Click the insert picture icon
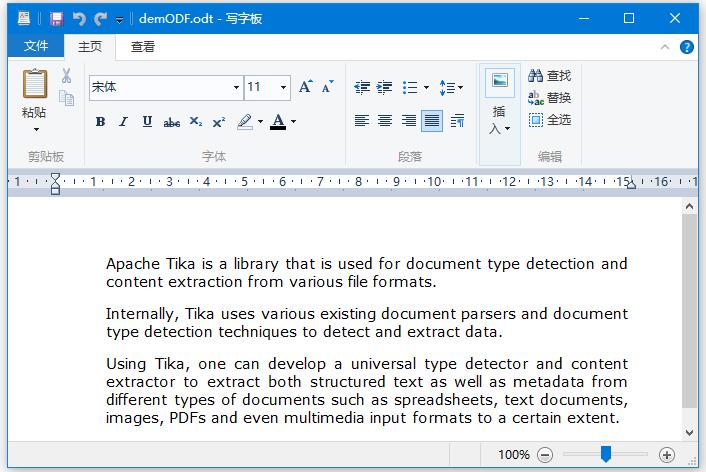 (500, 81)
